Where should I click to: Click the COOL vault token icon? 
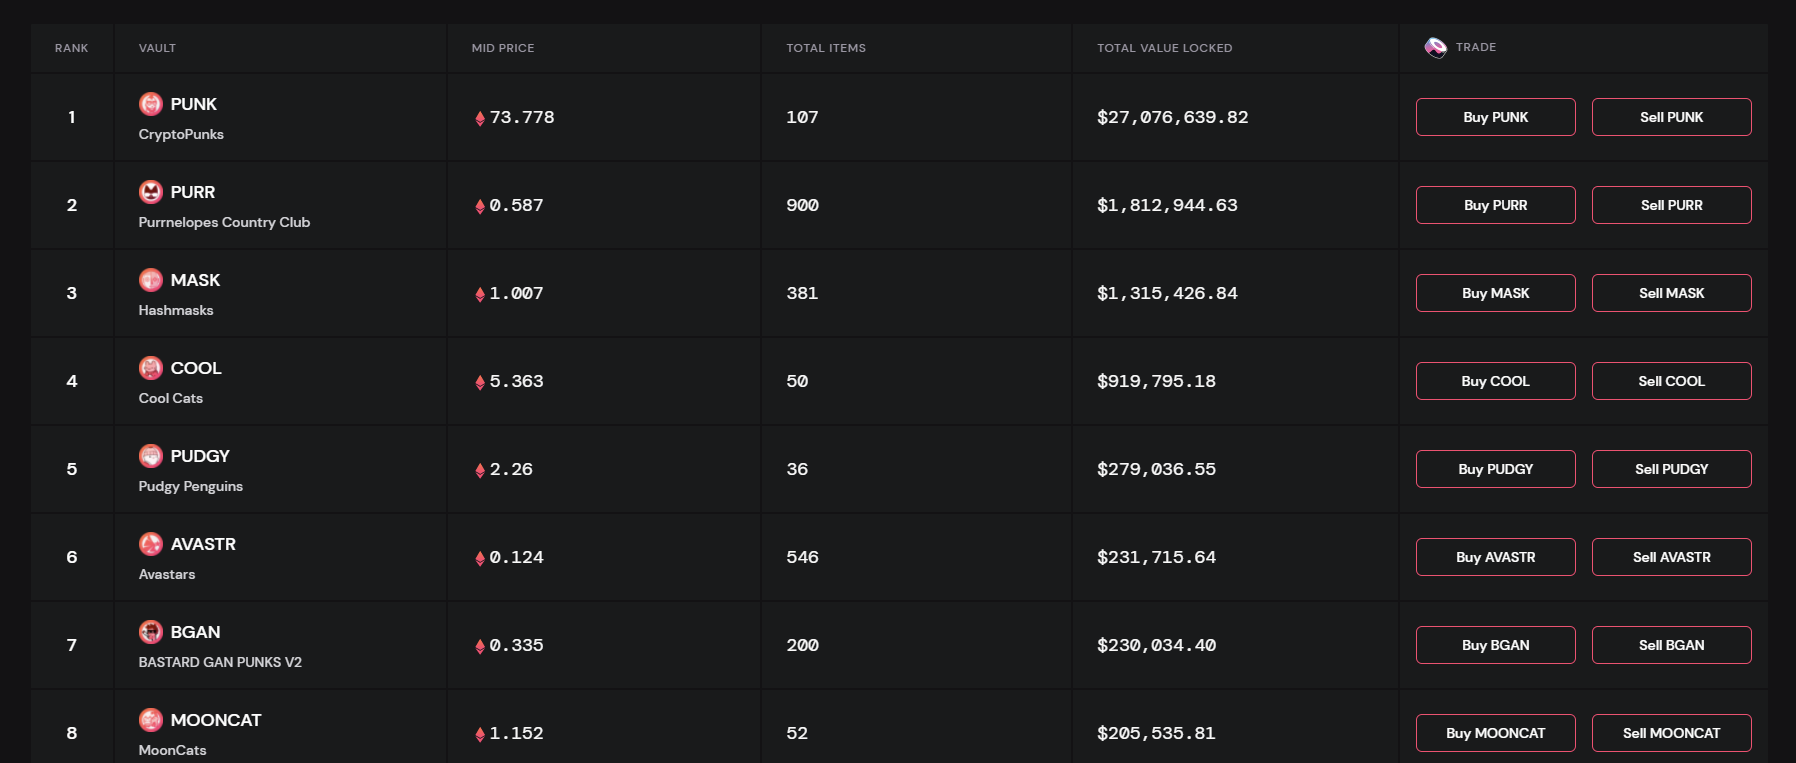pos(151,368)
